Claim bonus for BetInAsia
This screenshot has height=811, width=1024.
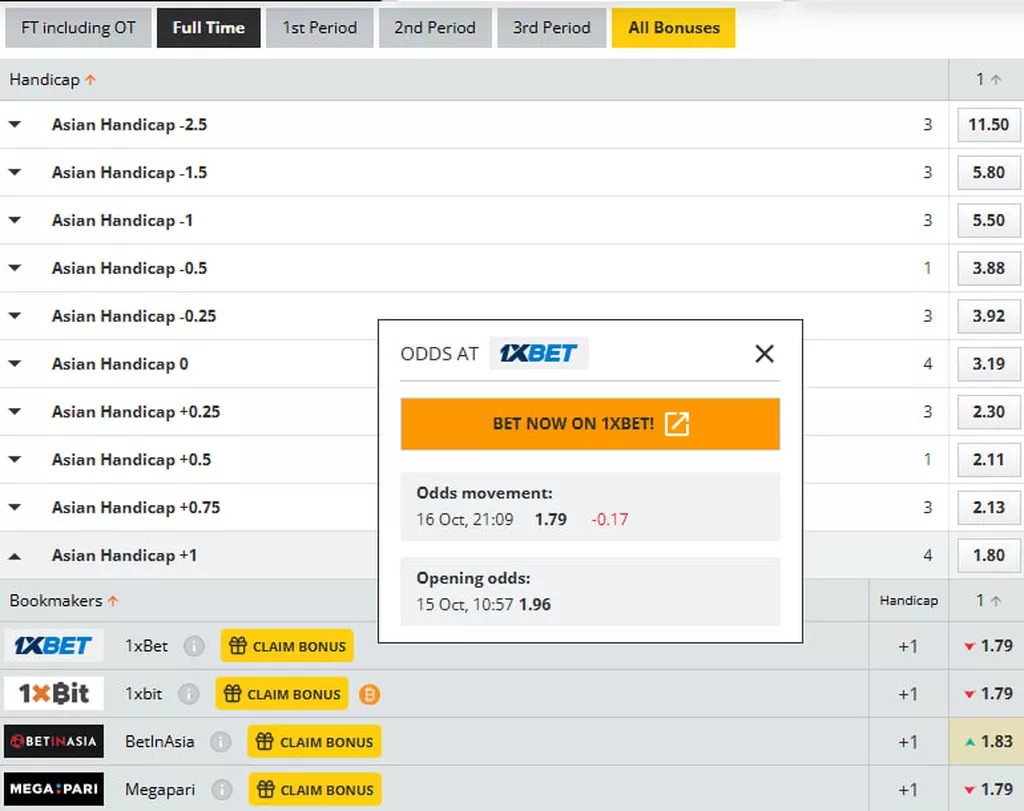[x=315, y=742]
